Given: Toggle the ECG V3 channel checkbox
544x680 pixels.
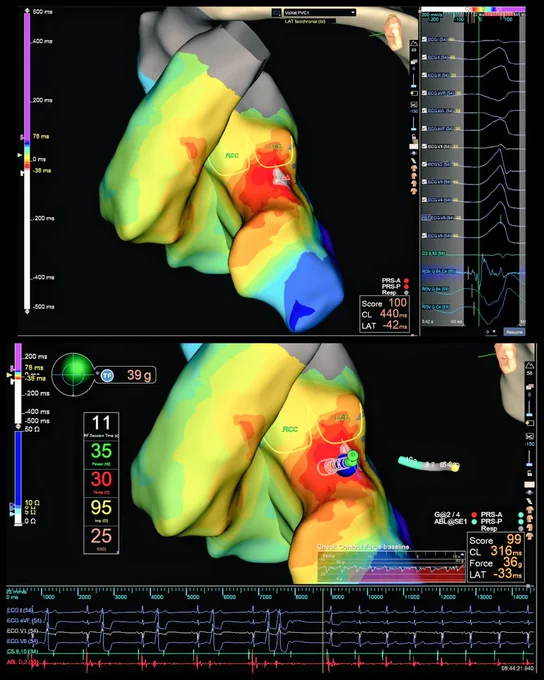Looking at the screenshot, I should point(425,182).
